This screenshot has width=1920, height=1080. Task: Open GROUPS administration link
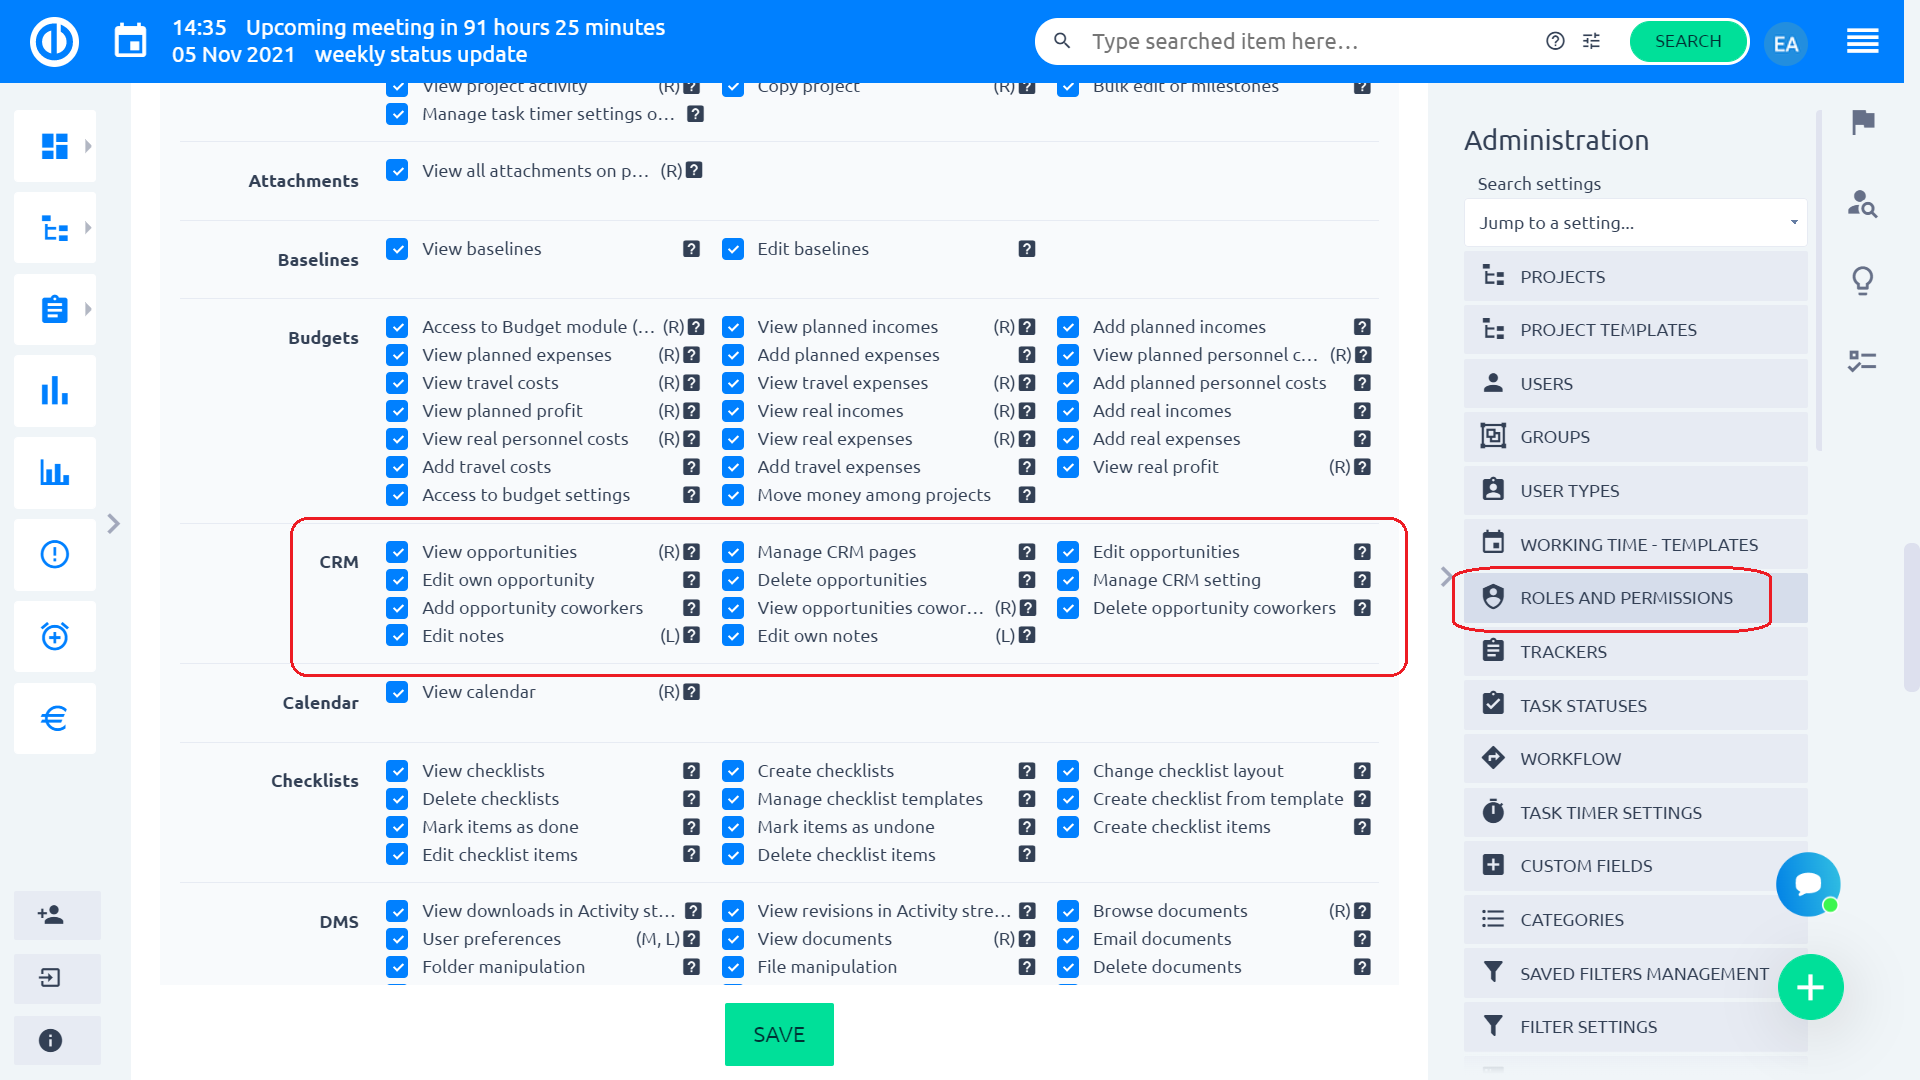point(1635,437)
